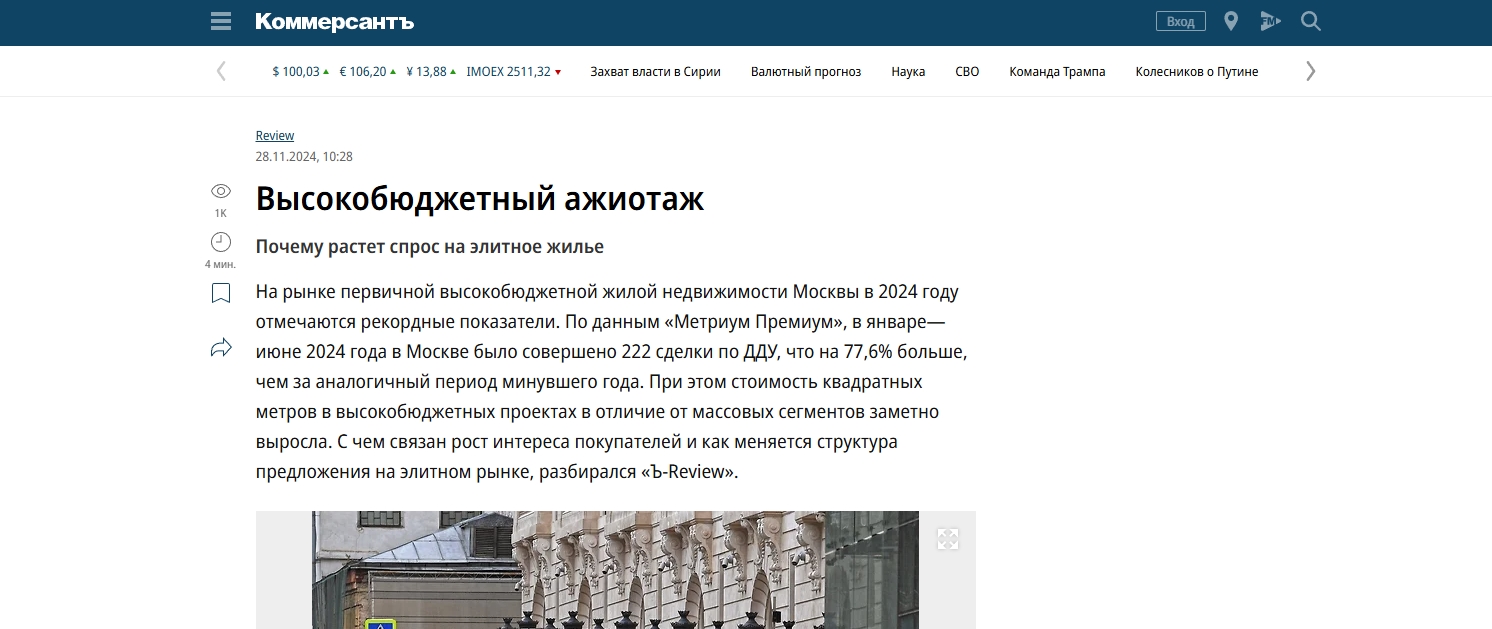Open the Захват власти в Сирии story
This screenshot has height=629, width=1492.
[x=654, y=71]
